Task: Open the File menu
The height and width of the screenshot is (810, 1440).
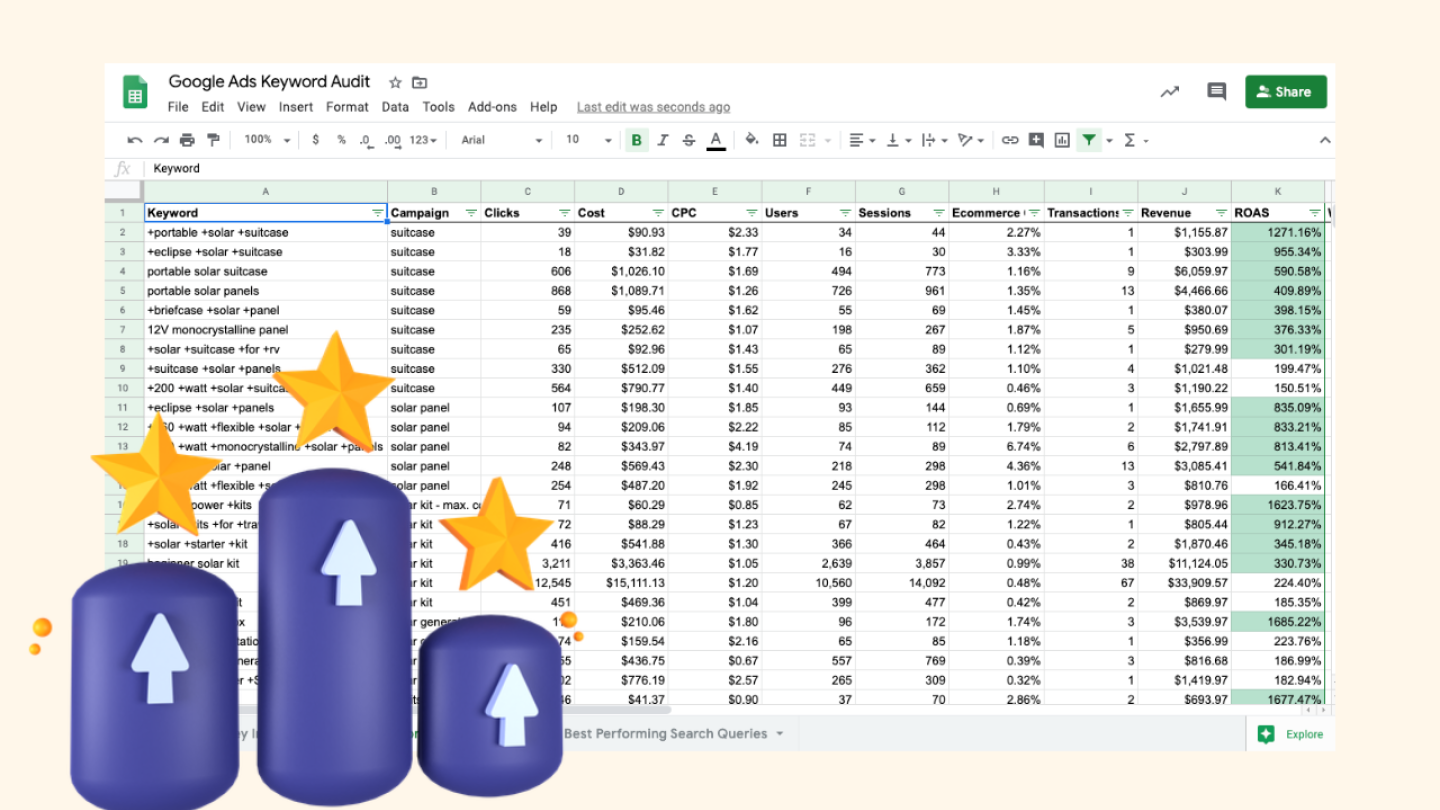Action: tap(178, 107)
